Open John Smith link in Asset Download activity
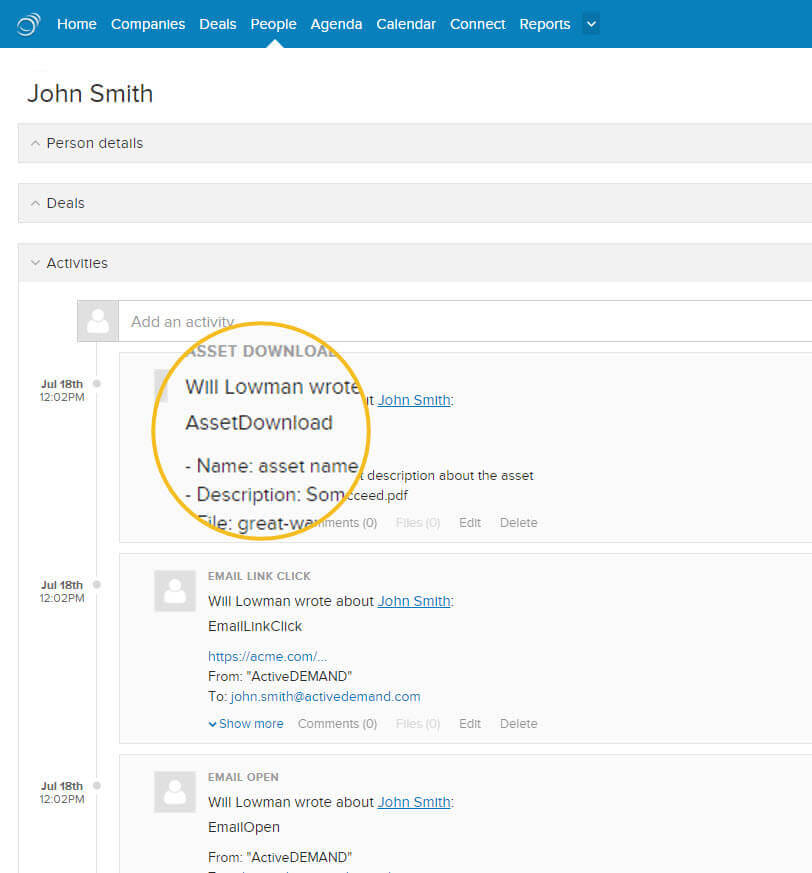The height and width of the screenshot is (873, 812). point(414,400)
